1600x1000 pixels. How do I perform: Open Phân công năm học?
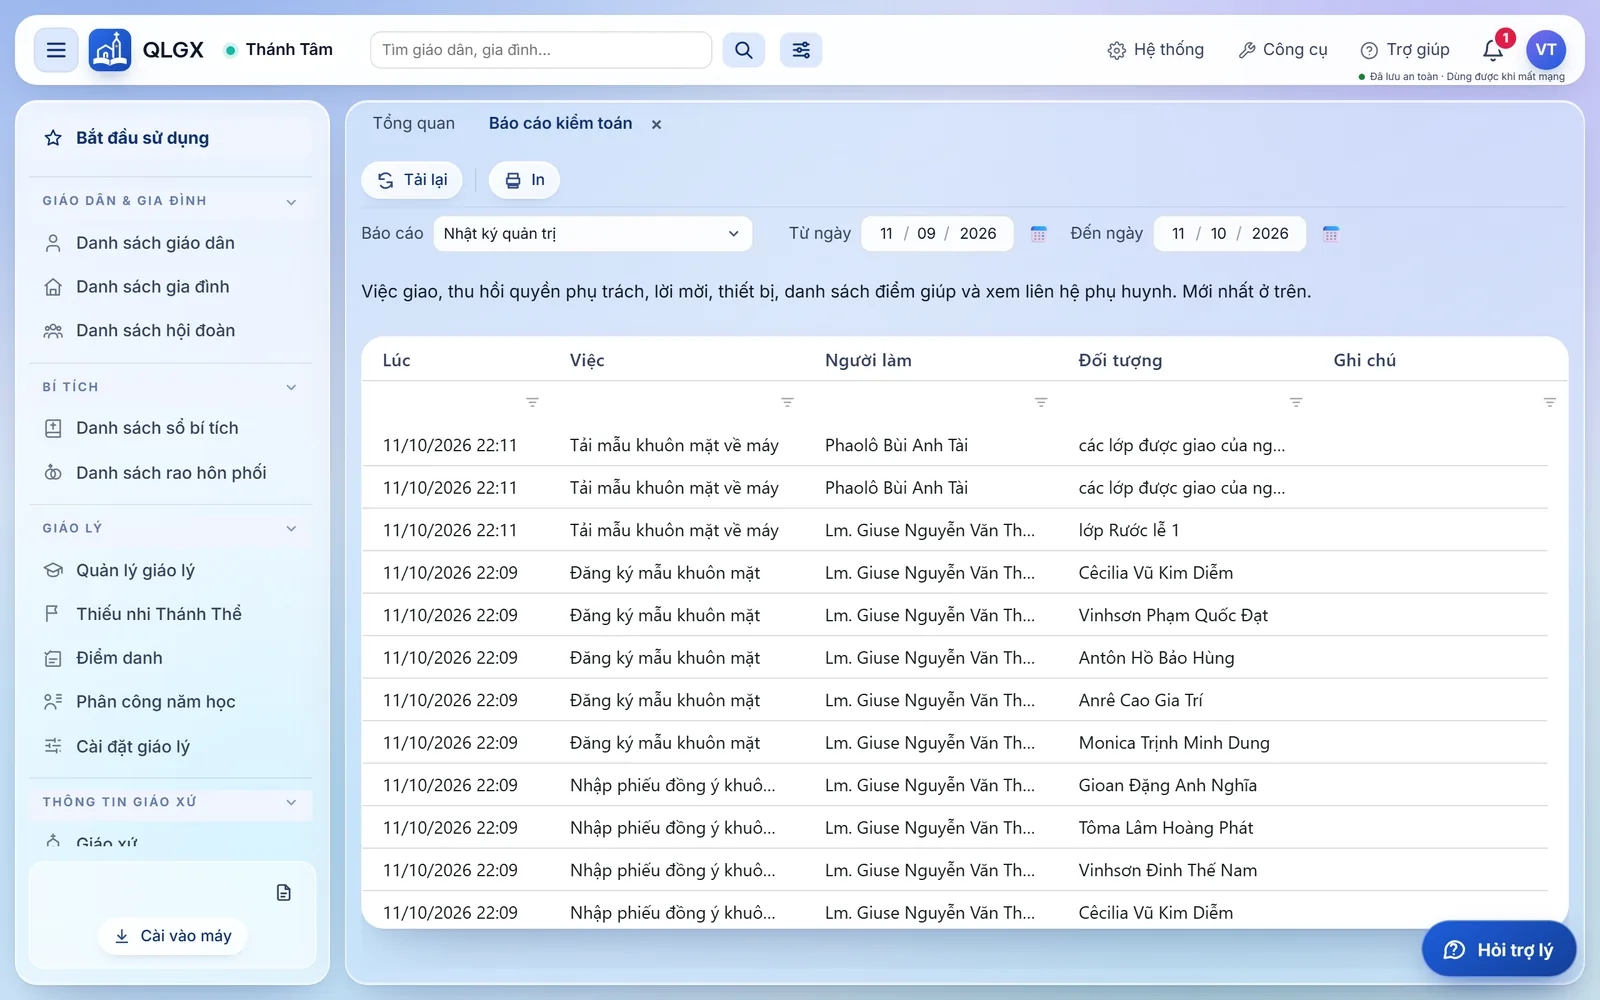point(170,702)
